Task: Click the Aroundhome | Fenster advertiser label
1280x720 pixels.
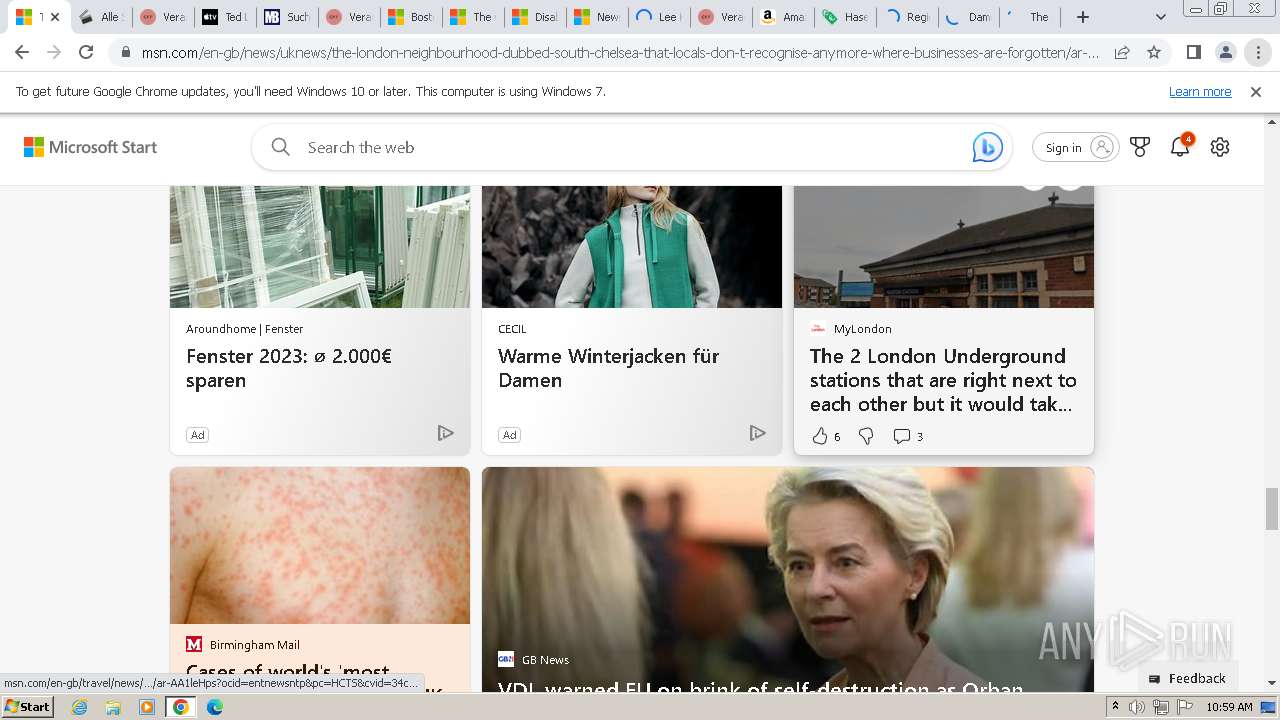Action: [245, 328]
